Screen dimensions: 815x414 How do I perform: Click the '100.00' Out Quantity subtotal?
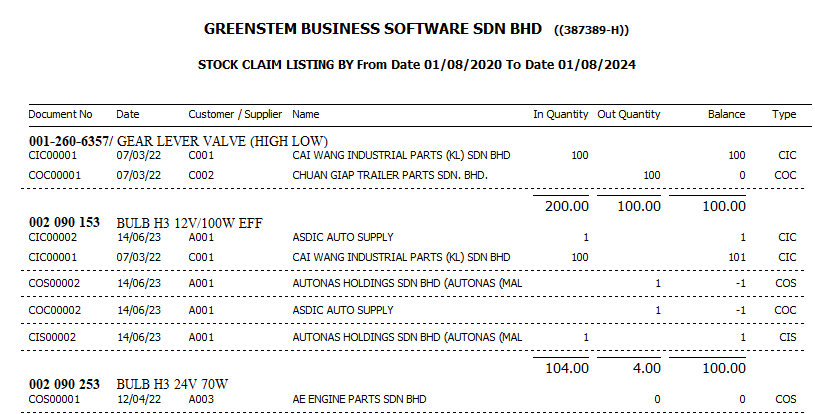pyautogui.click(x=639, y=206)
